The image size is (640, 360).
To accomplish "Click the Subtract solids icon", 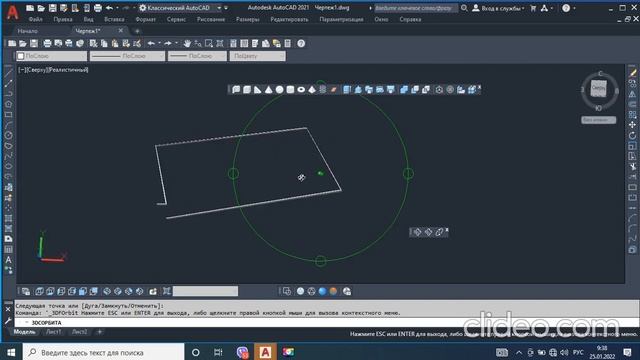I will click(415, 89).
